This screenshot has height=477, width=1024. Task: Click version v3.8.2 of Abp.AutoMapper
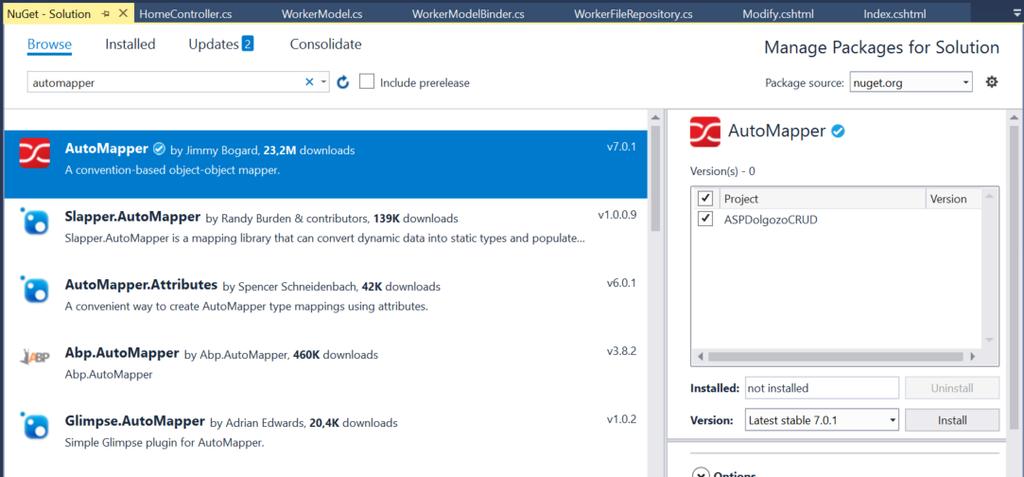[x=621, y=351]
